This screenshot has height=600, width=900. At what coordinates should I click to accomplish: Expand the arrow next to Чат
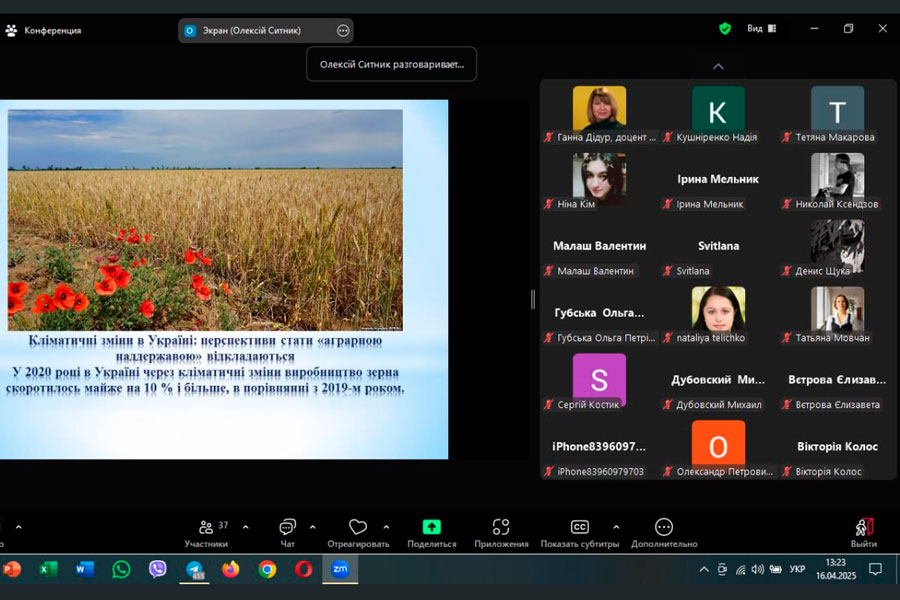click(313, 527)
